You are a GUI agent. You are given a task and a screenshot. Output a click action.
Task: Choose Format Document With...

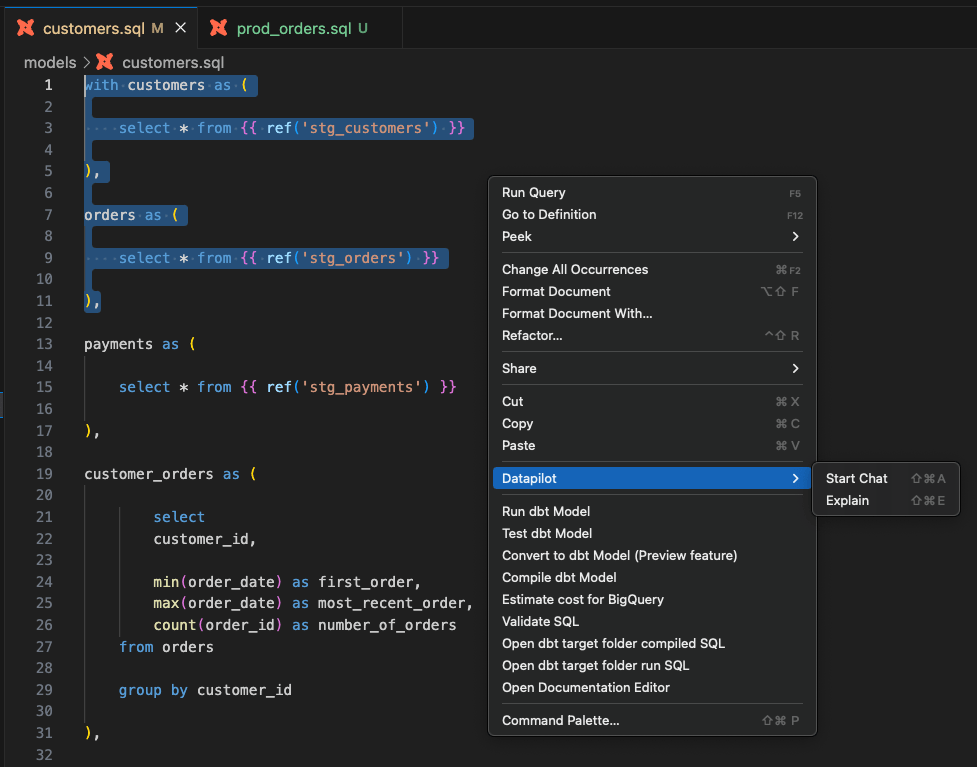[x=652, y=313]
